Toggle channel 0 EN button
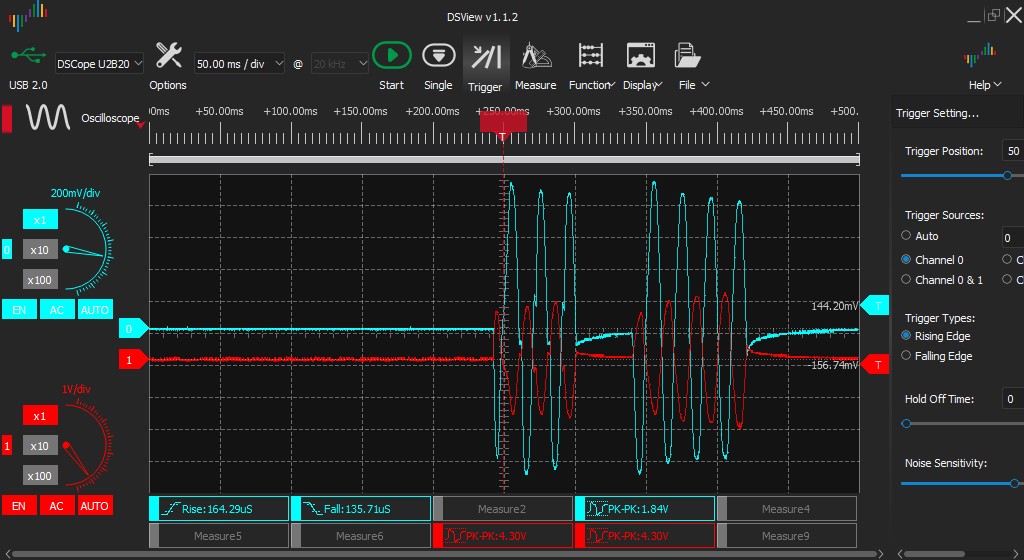Viewport: 1024px width, 560px height. click(x=18, y=310)
